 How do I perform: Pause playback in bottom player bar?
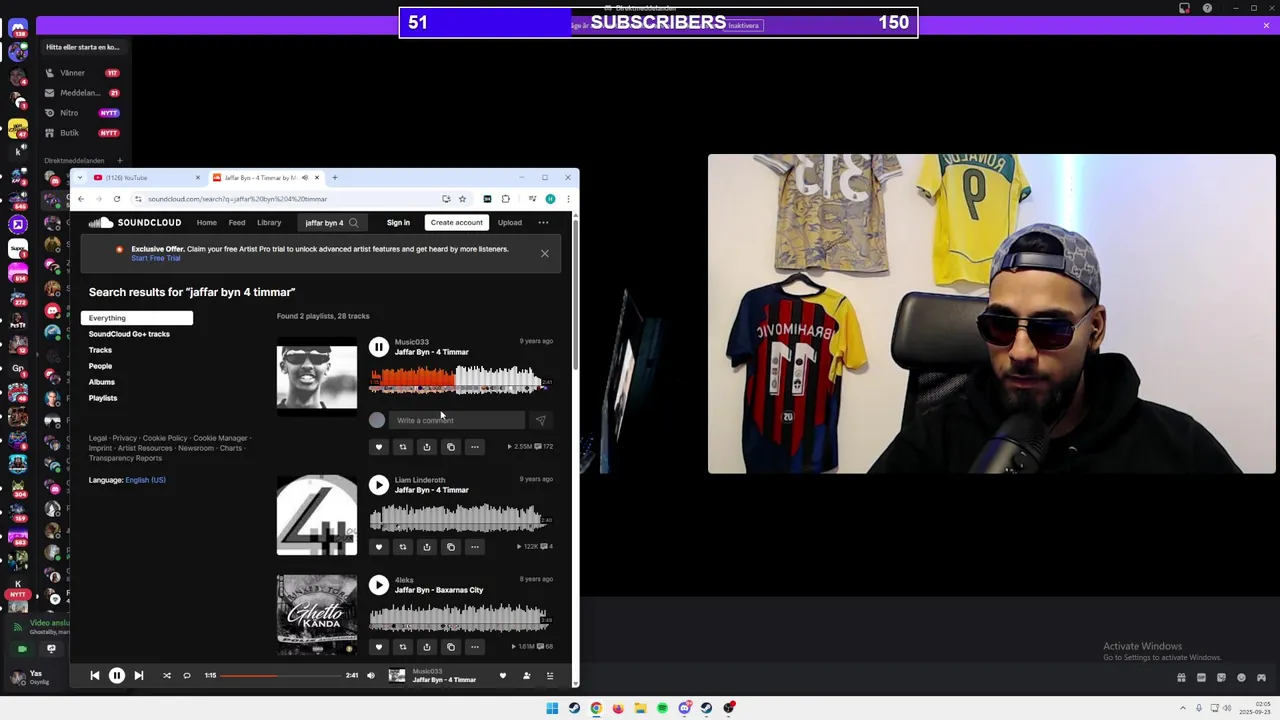[x=116, y=676]
